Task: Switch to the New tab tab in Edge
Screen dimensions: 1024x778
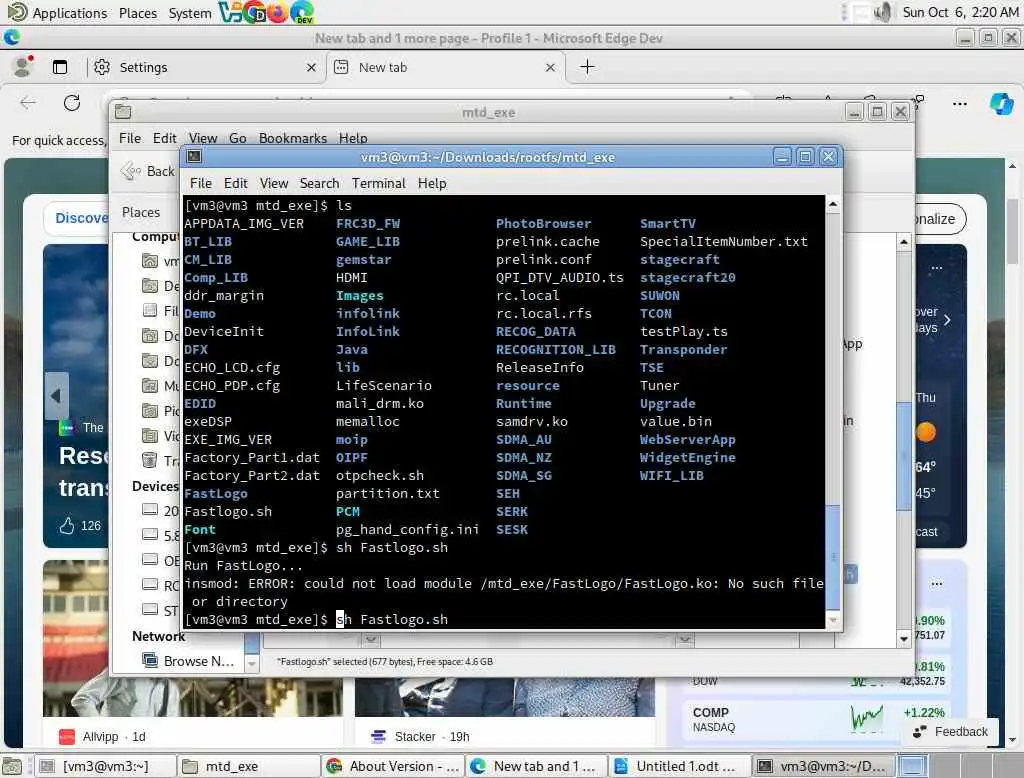Action: [445, 67]
